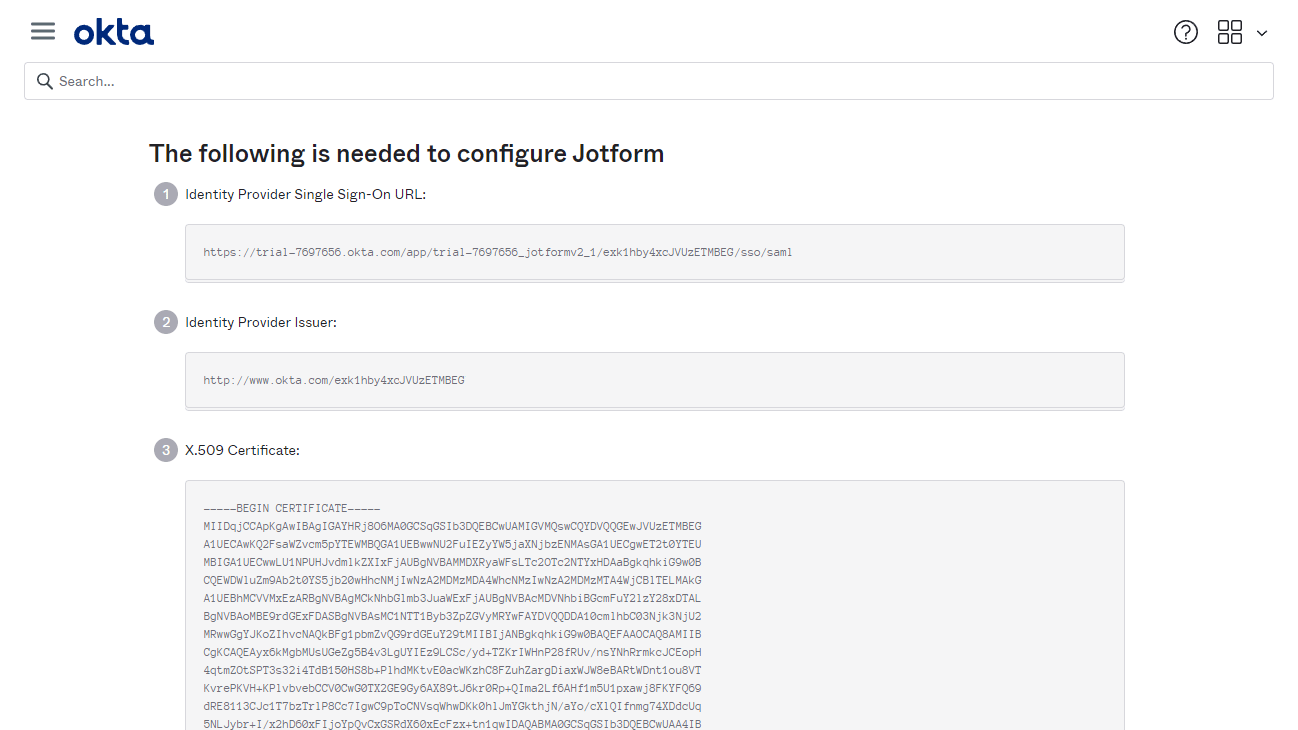Click the step 3 number badge

[166, 450]
